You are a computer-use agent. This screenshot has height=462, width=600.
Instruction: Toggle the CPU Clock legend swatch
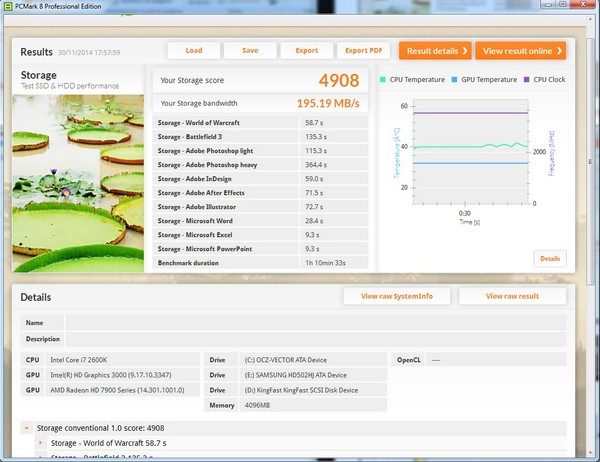coord(527,80)
